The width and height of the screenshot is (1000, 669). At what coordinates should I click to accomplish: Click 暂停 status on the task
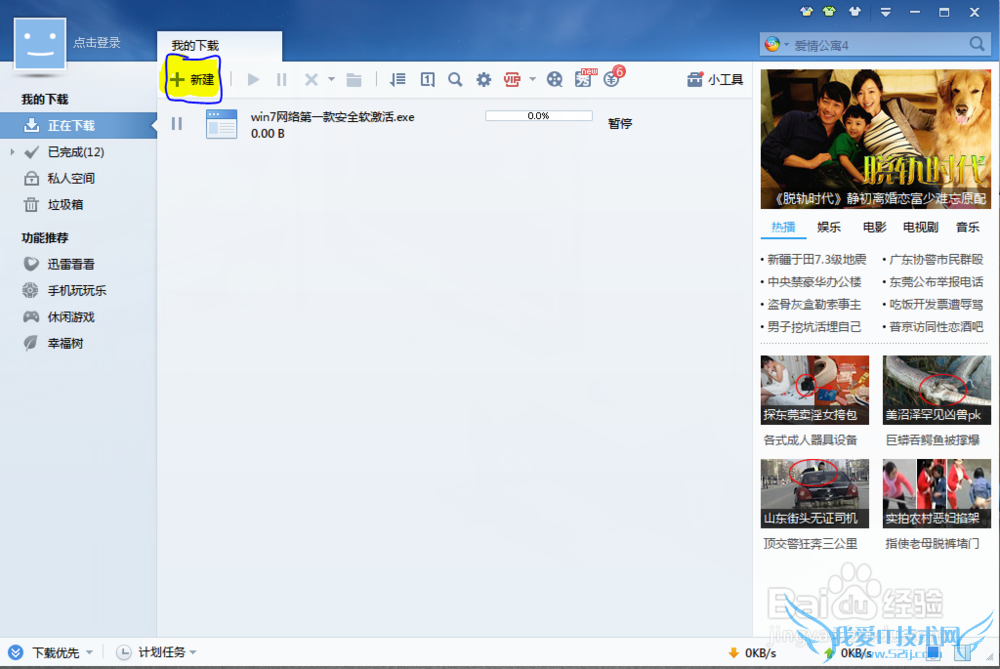pos(620,124)
